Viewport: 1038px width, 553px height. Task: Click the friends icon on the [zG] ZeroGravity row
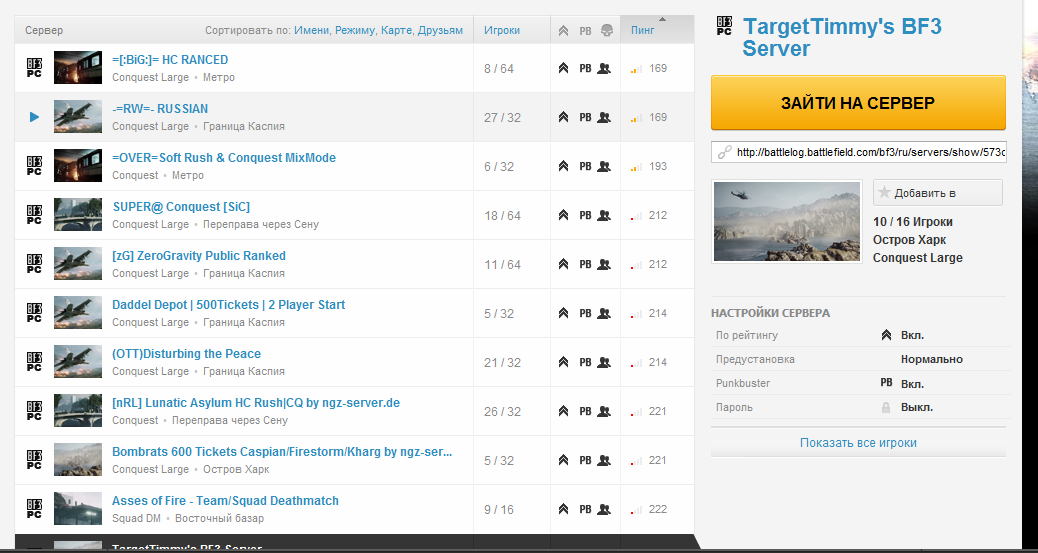604,264
